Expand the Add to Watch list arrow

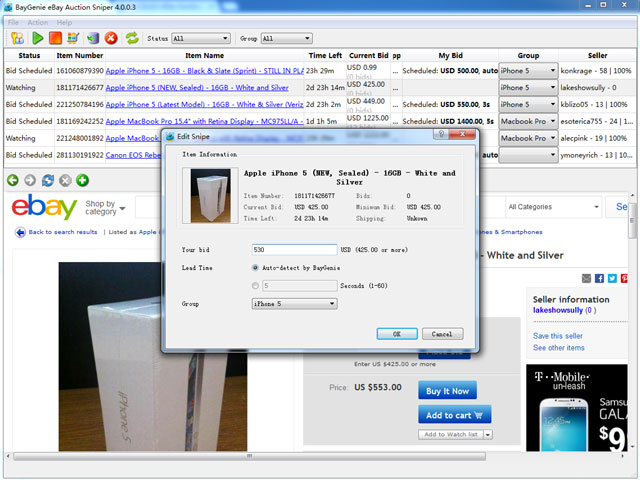(487, 434)
